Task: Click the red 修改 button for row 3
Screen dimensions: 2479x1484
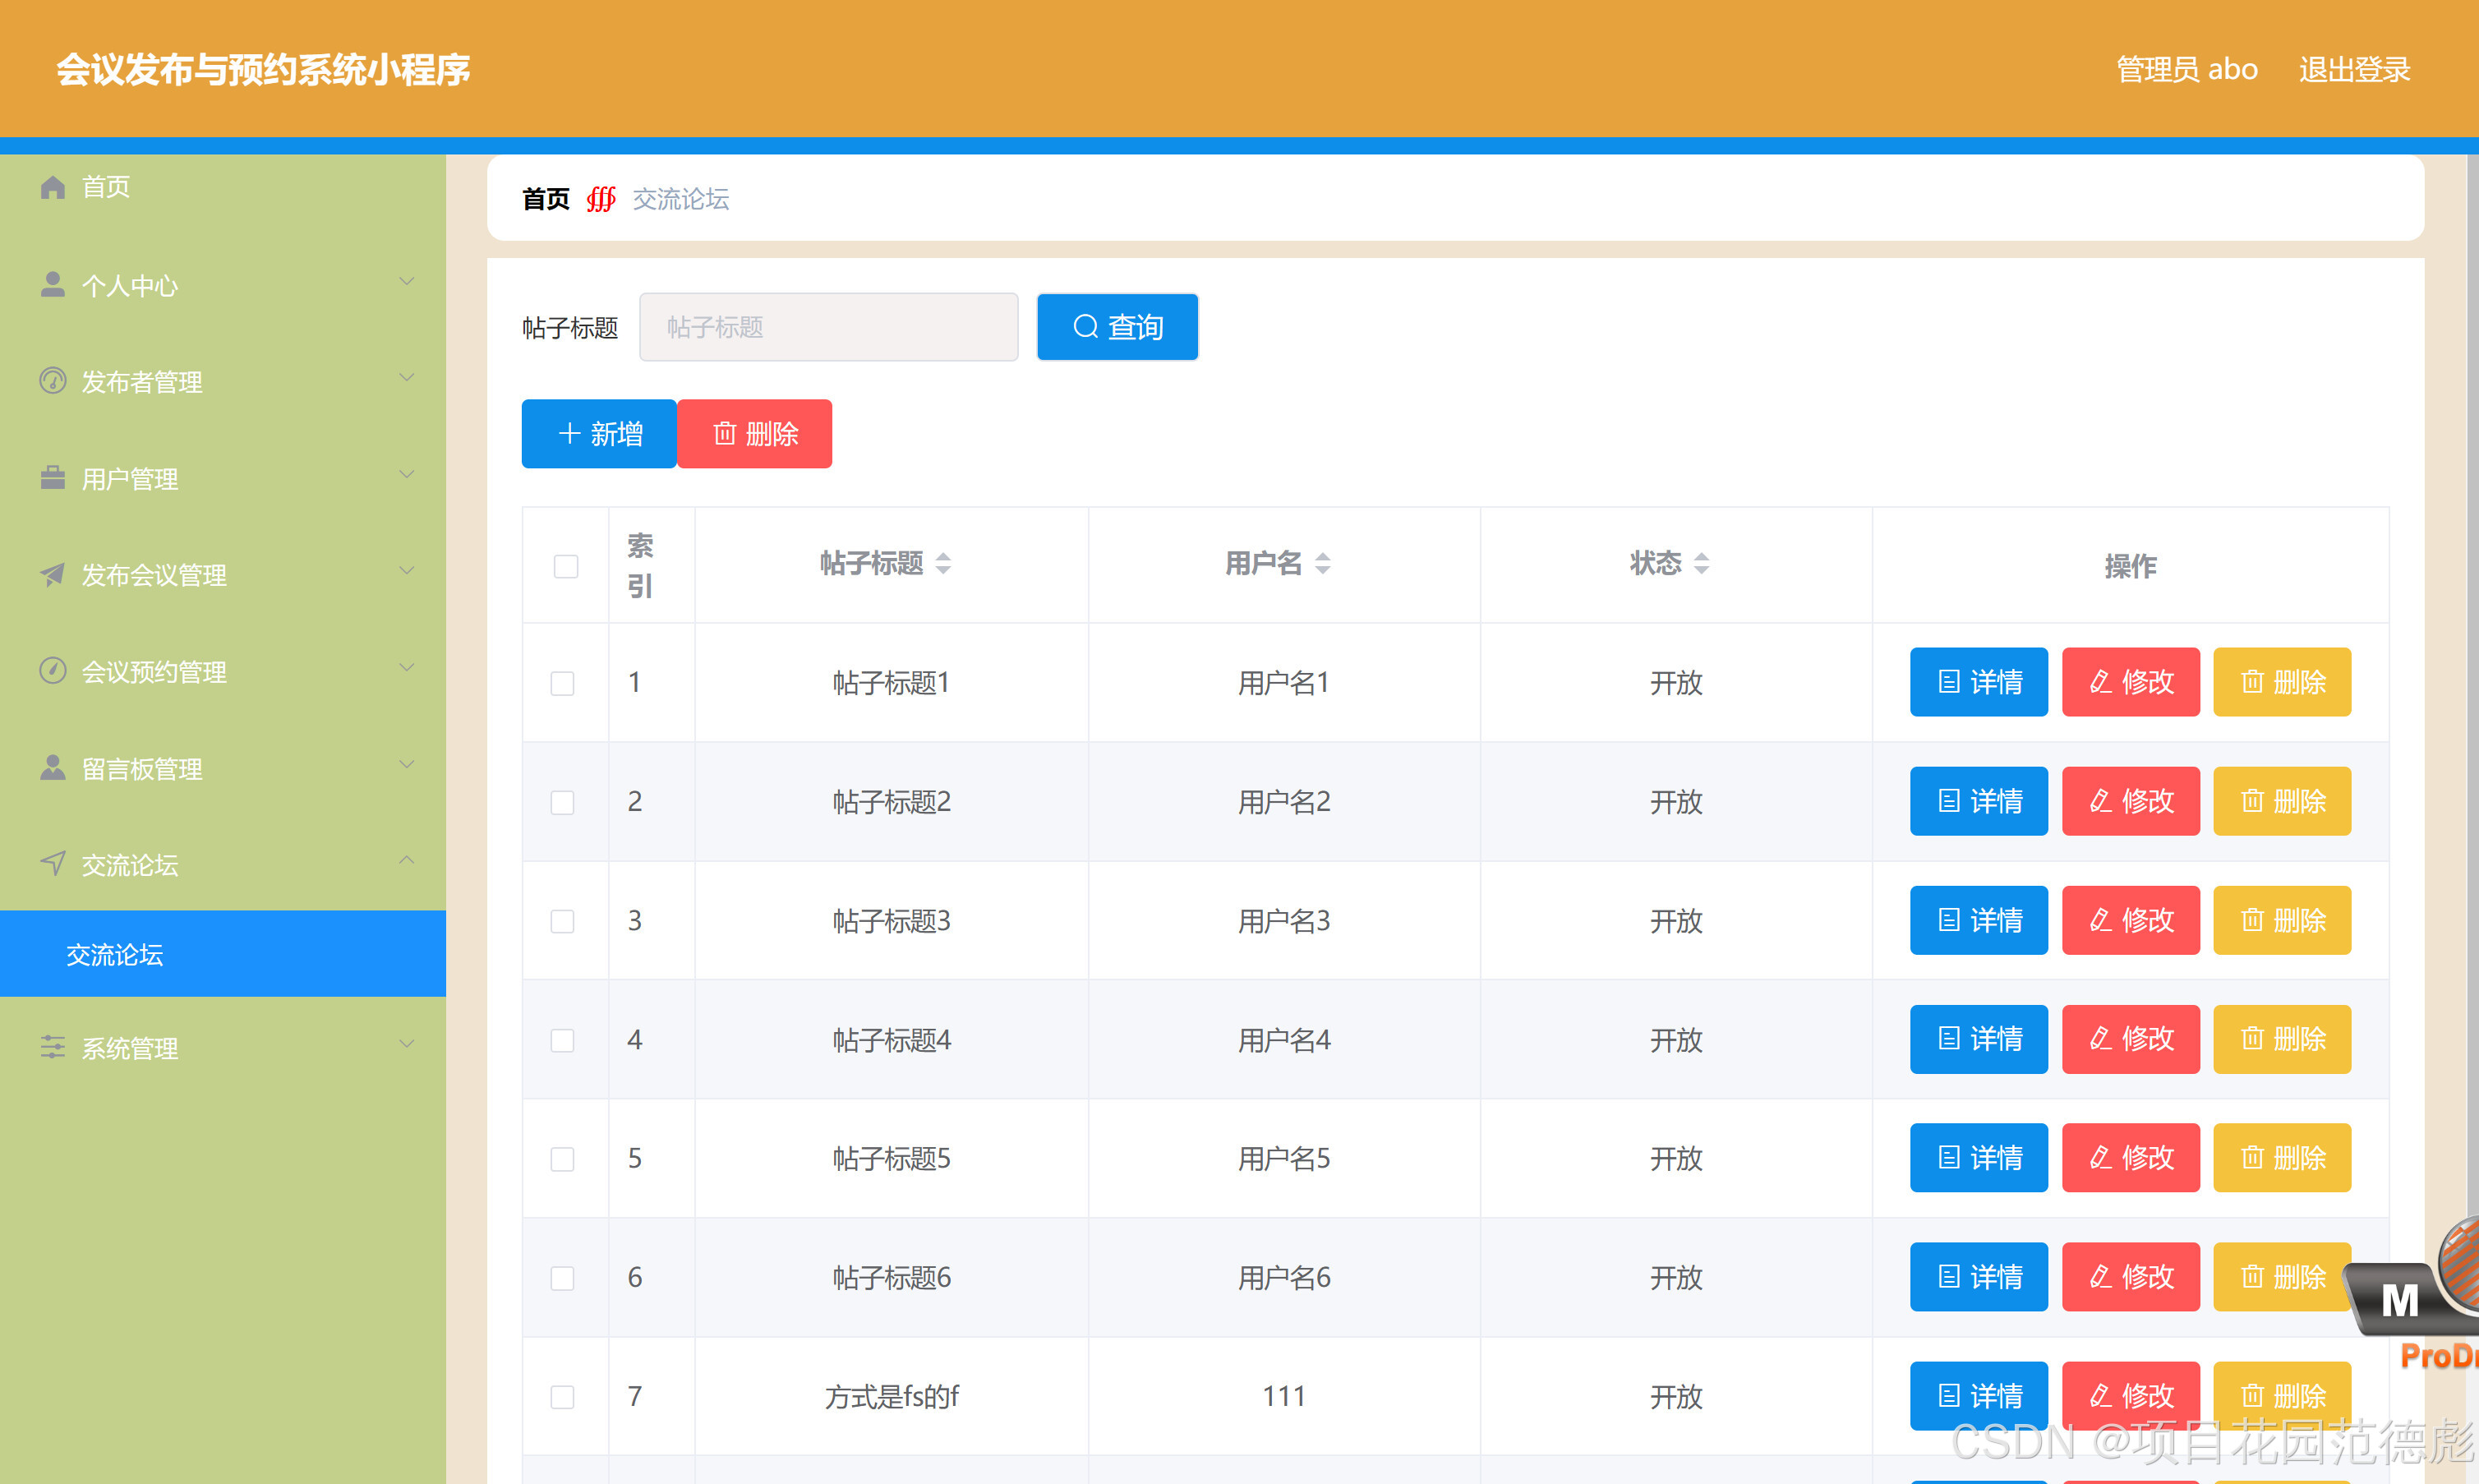Action: point(2130,920)
